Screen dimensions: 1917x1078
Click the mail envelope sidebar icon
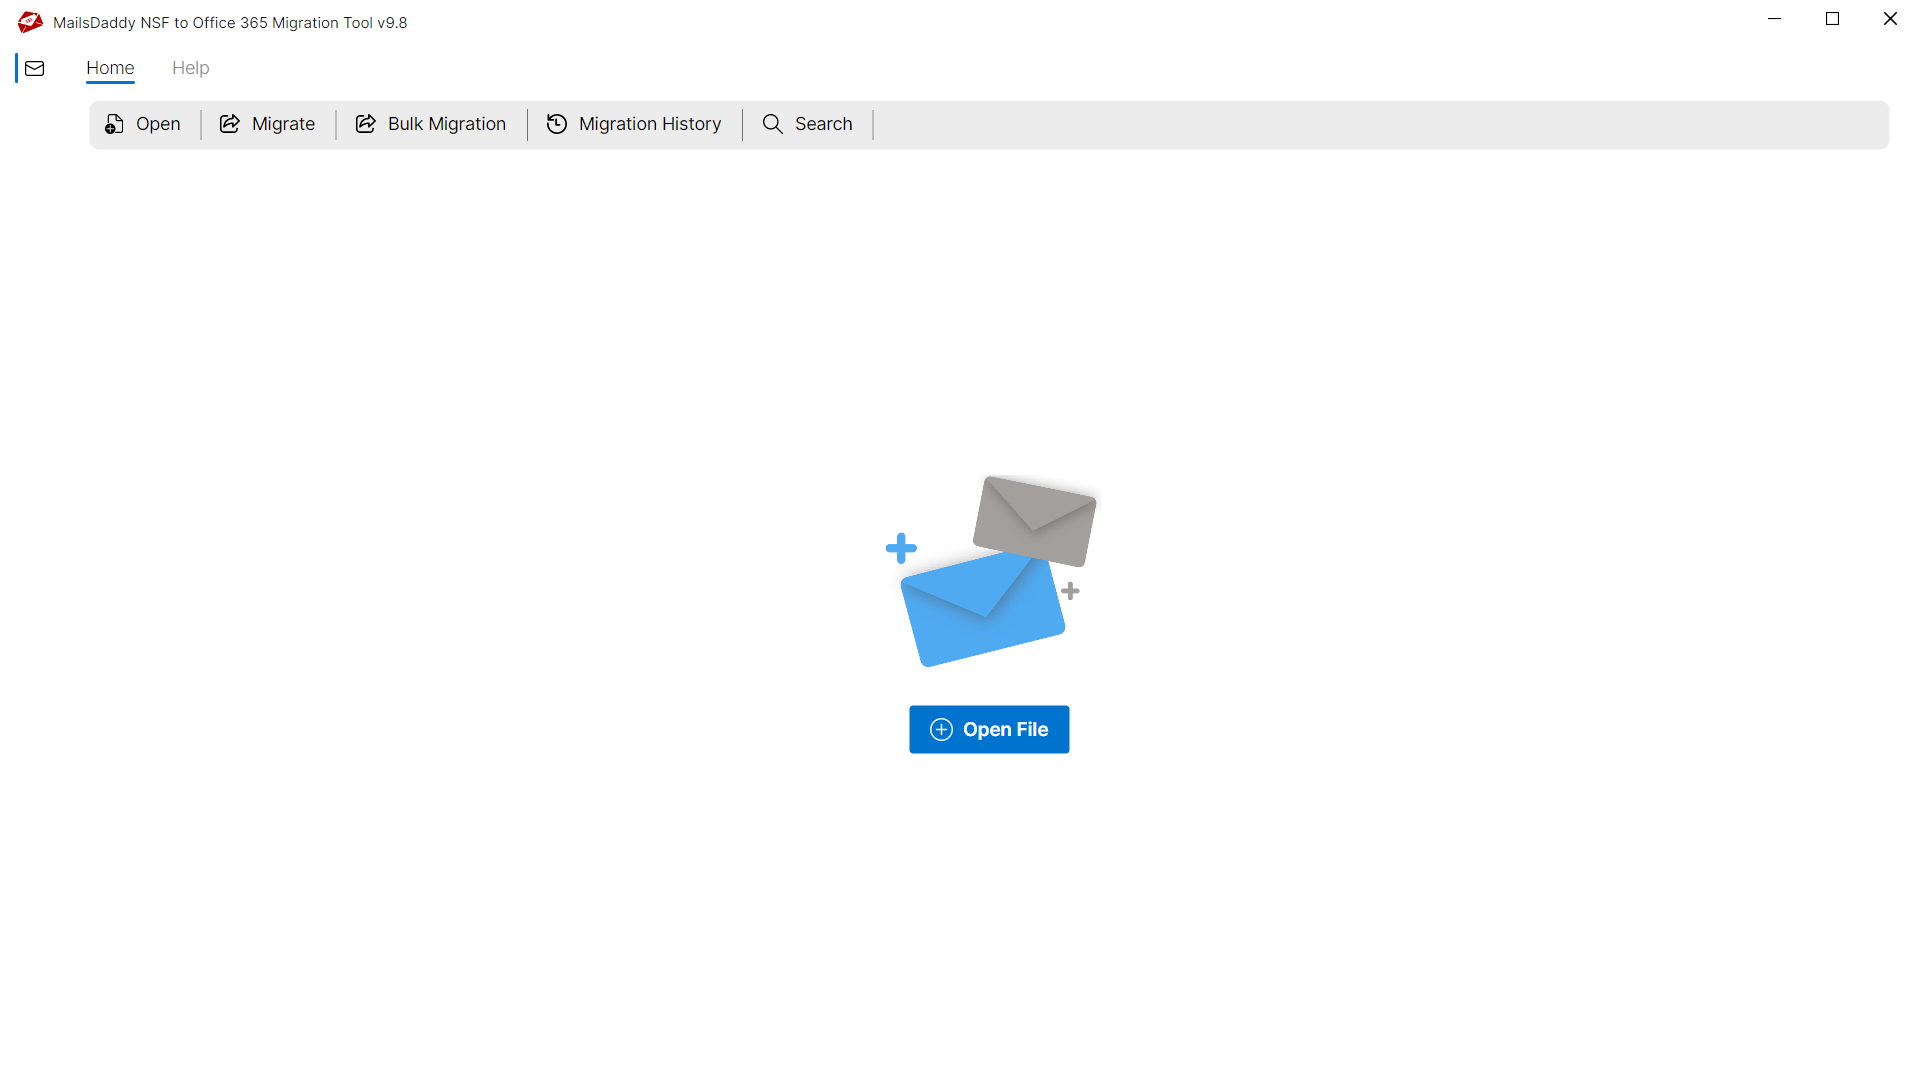pyautogui.click(x=35, y=68)
